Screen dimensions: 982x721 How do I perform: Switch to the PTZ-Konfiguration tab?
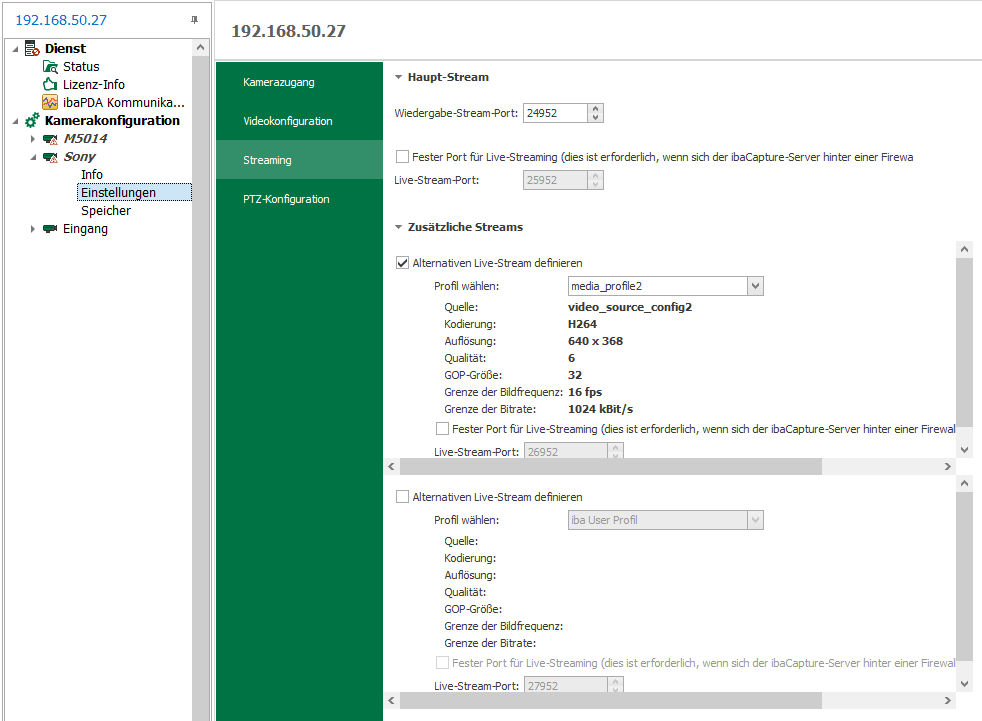[x=286, y=199]
